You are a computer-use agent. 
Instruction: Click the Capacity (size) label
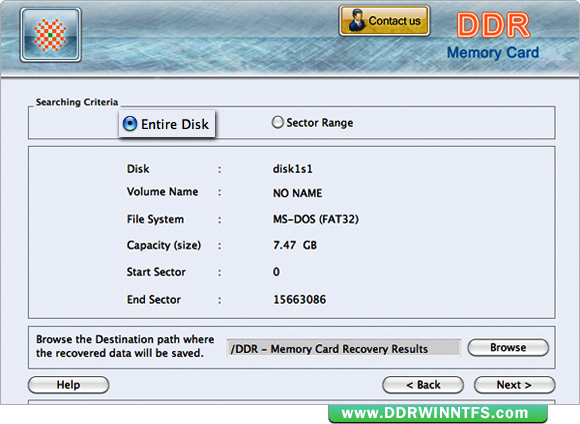coord(164,245)
